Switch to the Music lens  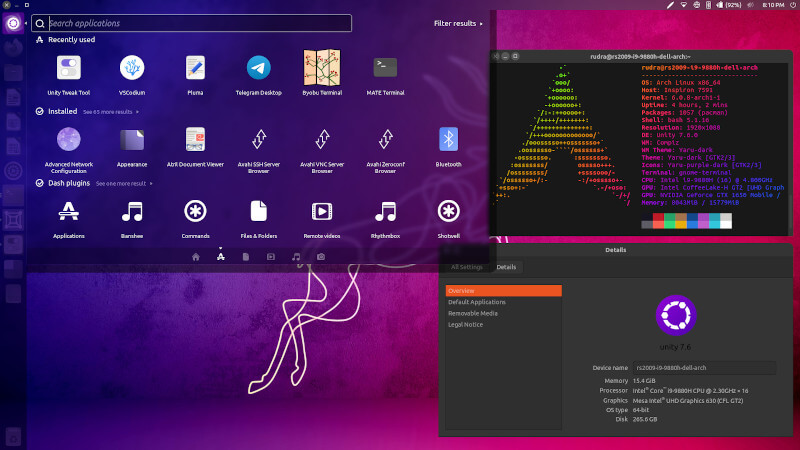(x=296, y=257)
